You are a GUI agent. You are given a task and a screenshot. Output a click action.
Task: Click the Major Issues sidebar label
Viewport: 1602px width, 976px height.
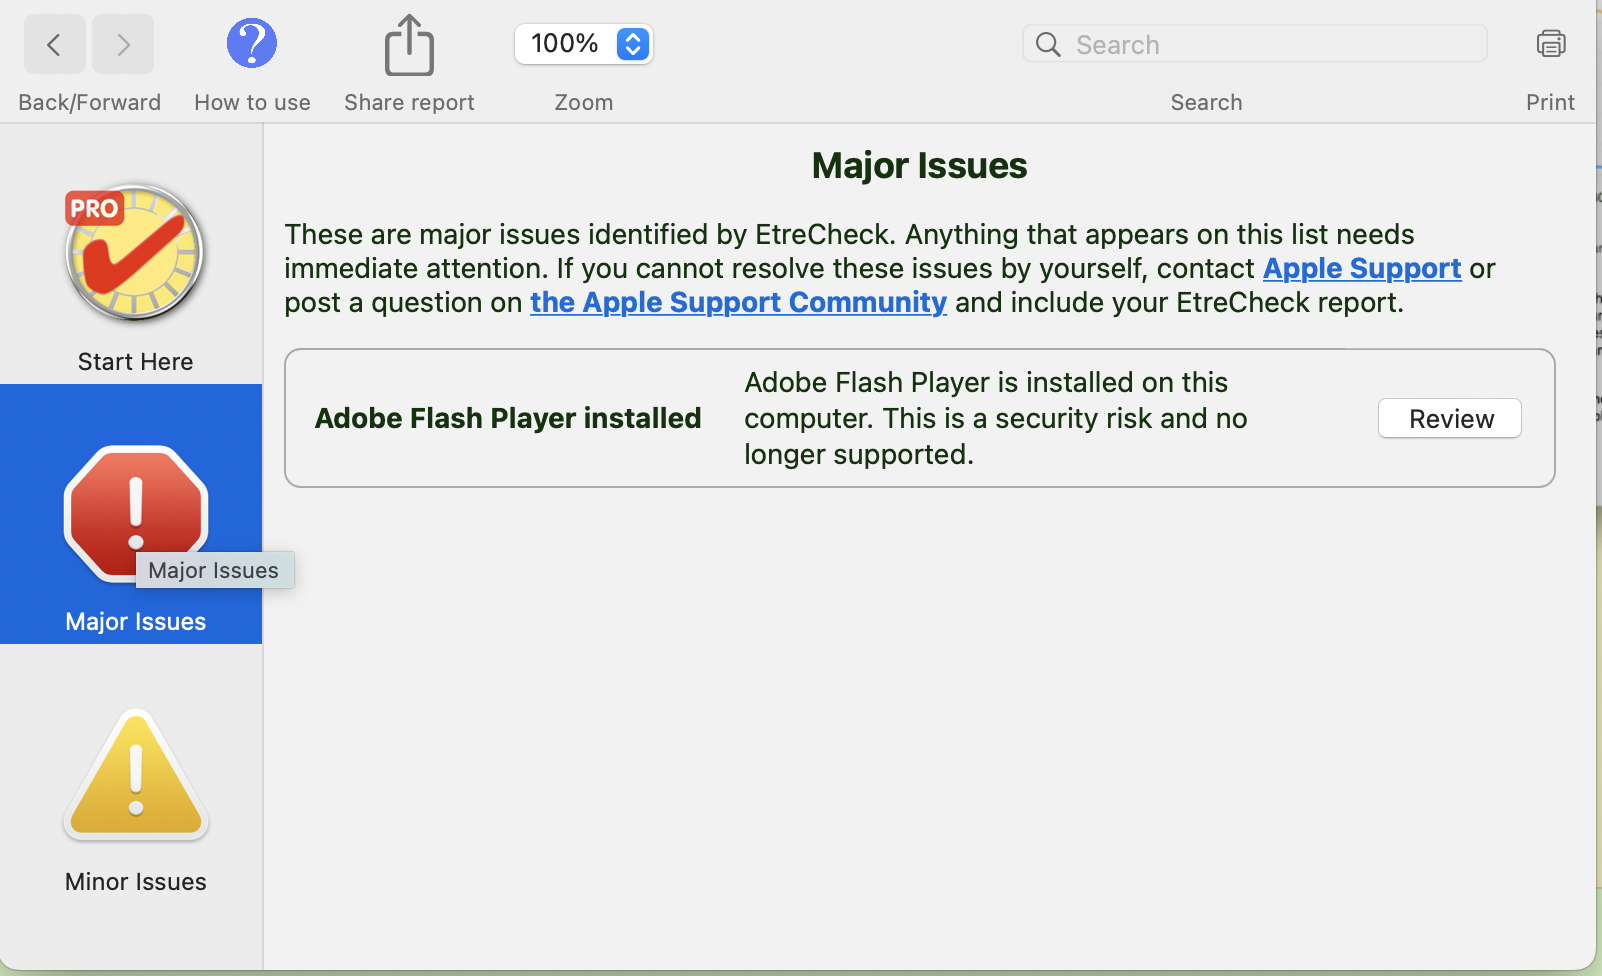tap(136, 622)
